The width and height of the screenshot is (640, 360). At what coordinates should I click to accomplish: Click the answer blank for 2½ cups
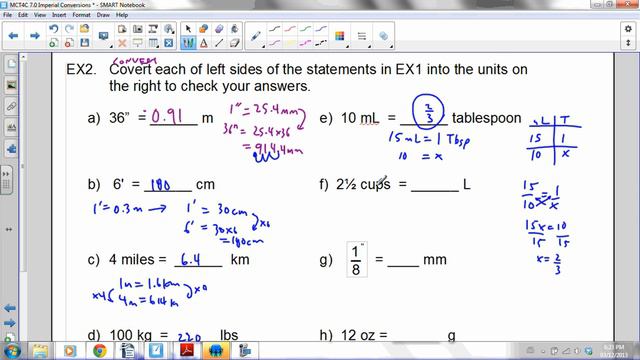click(x=435, y=186)
